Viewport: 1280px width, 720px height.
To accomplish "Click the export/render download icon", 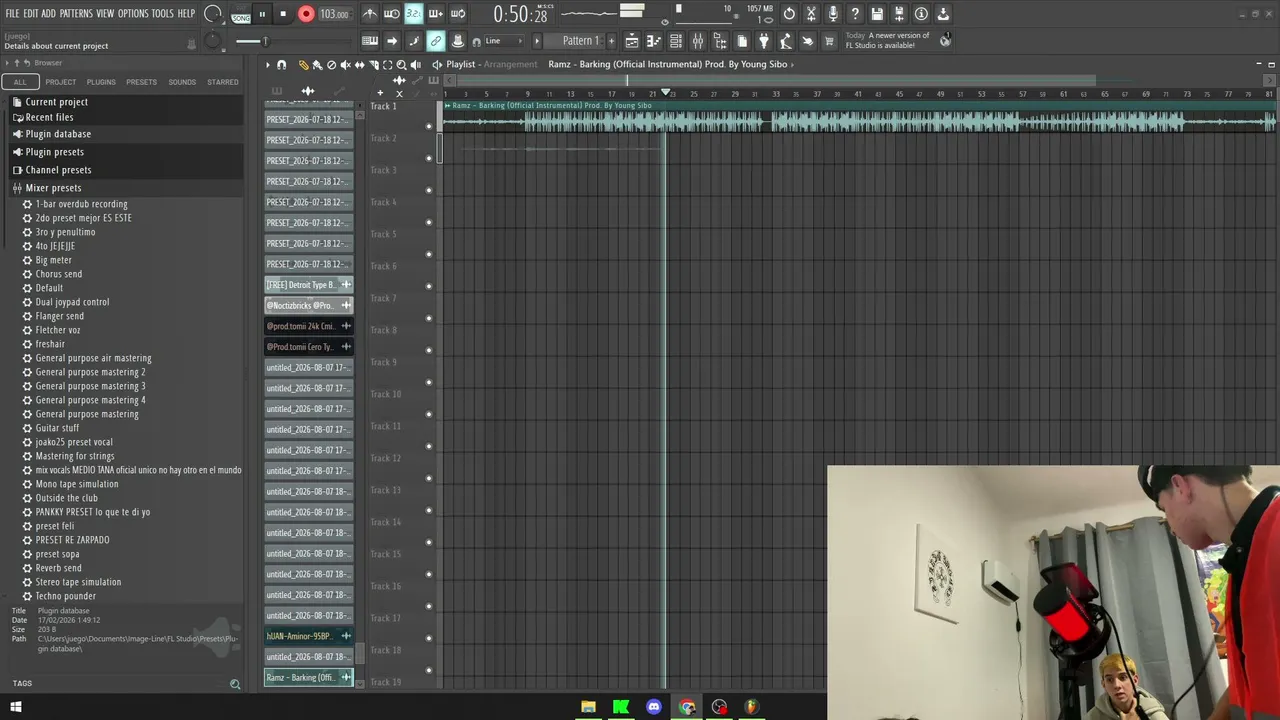I will pyautogui.click(x=943, y=14).
